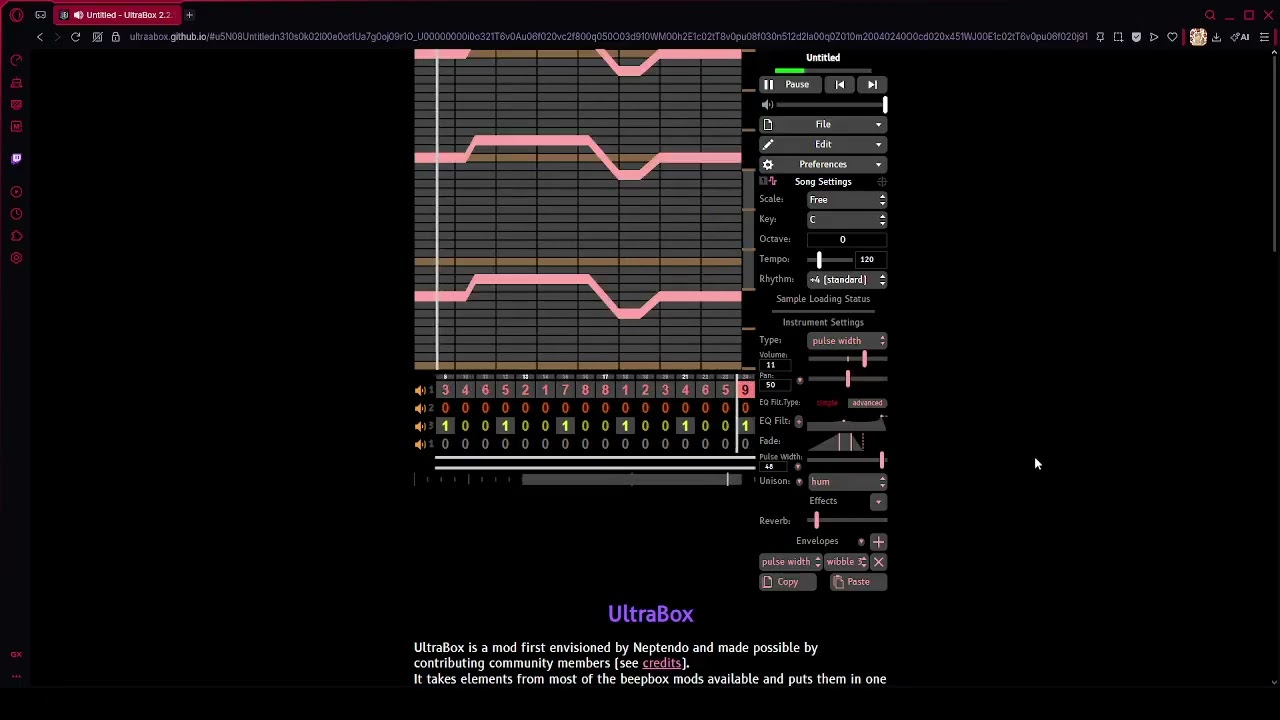This screenshot has height=720, width=1280.
Task: Open the Pan options arrow
Action: coord(799,381)
